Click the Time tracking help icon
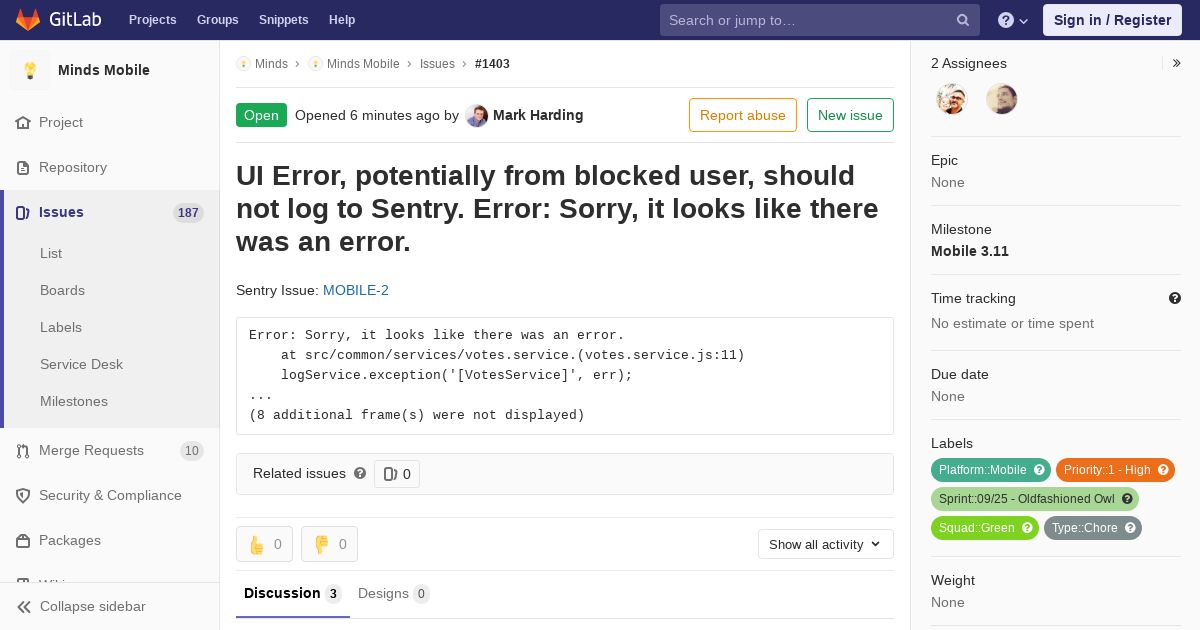 point(1175,298)
